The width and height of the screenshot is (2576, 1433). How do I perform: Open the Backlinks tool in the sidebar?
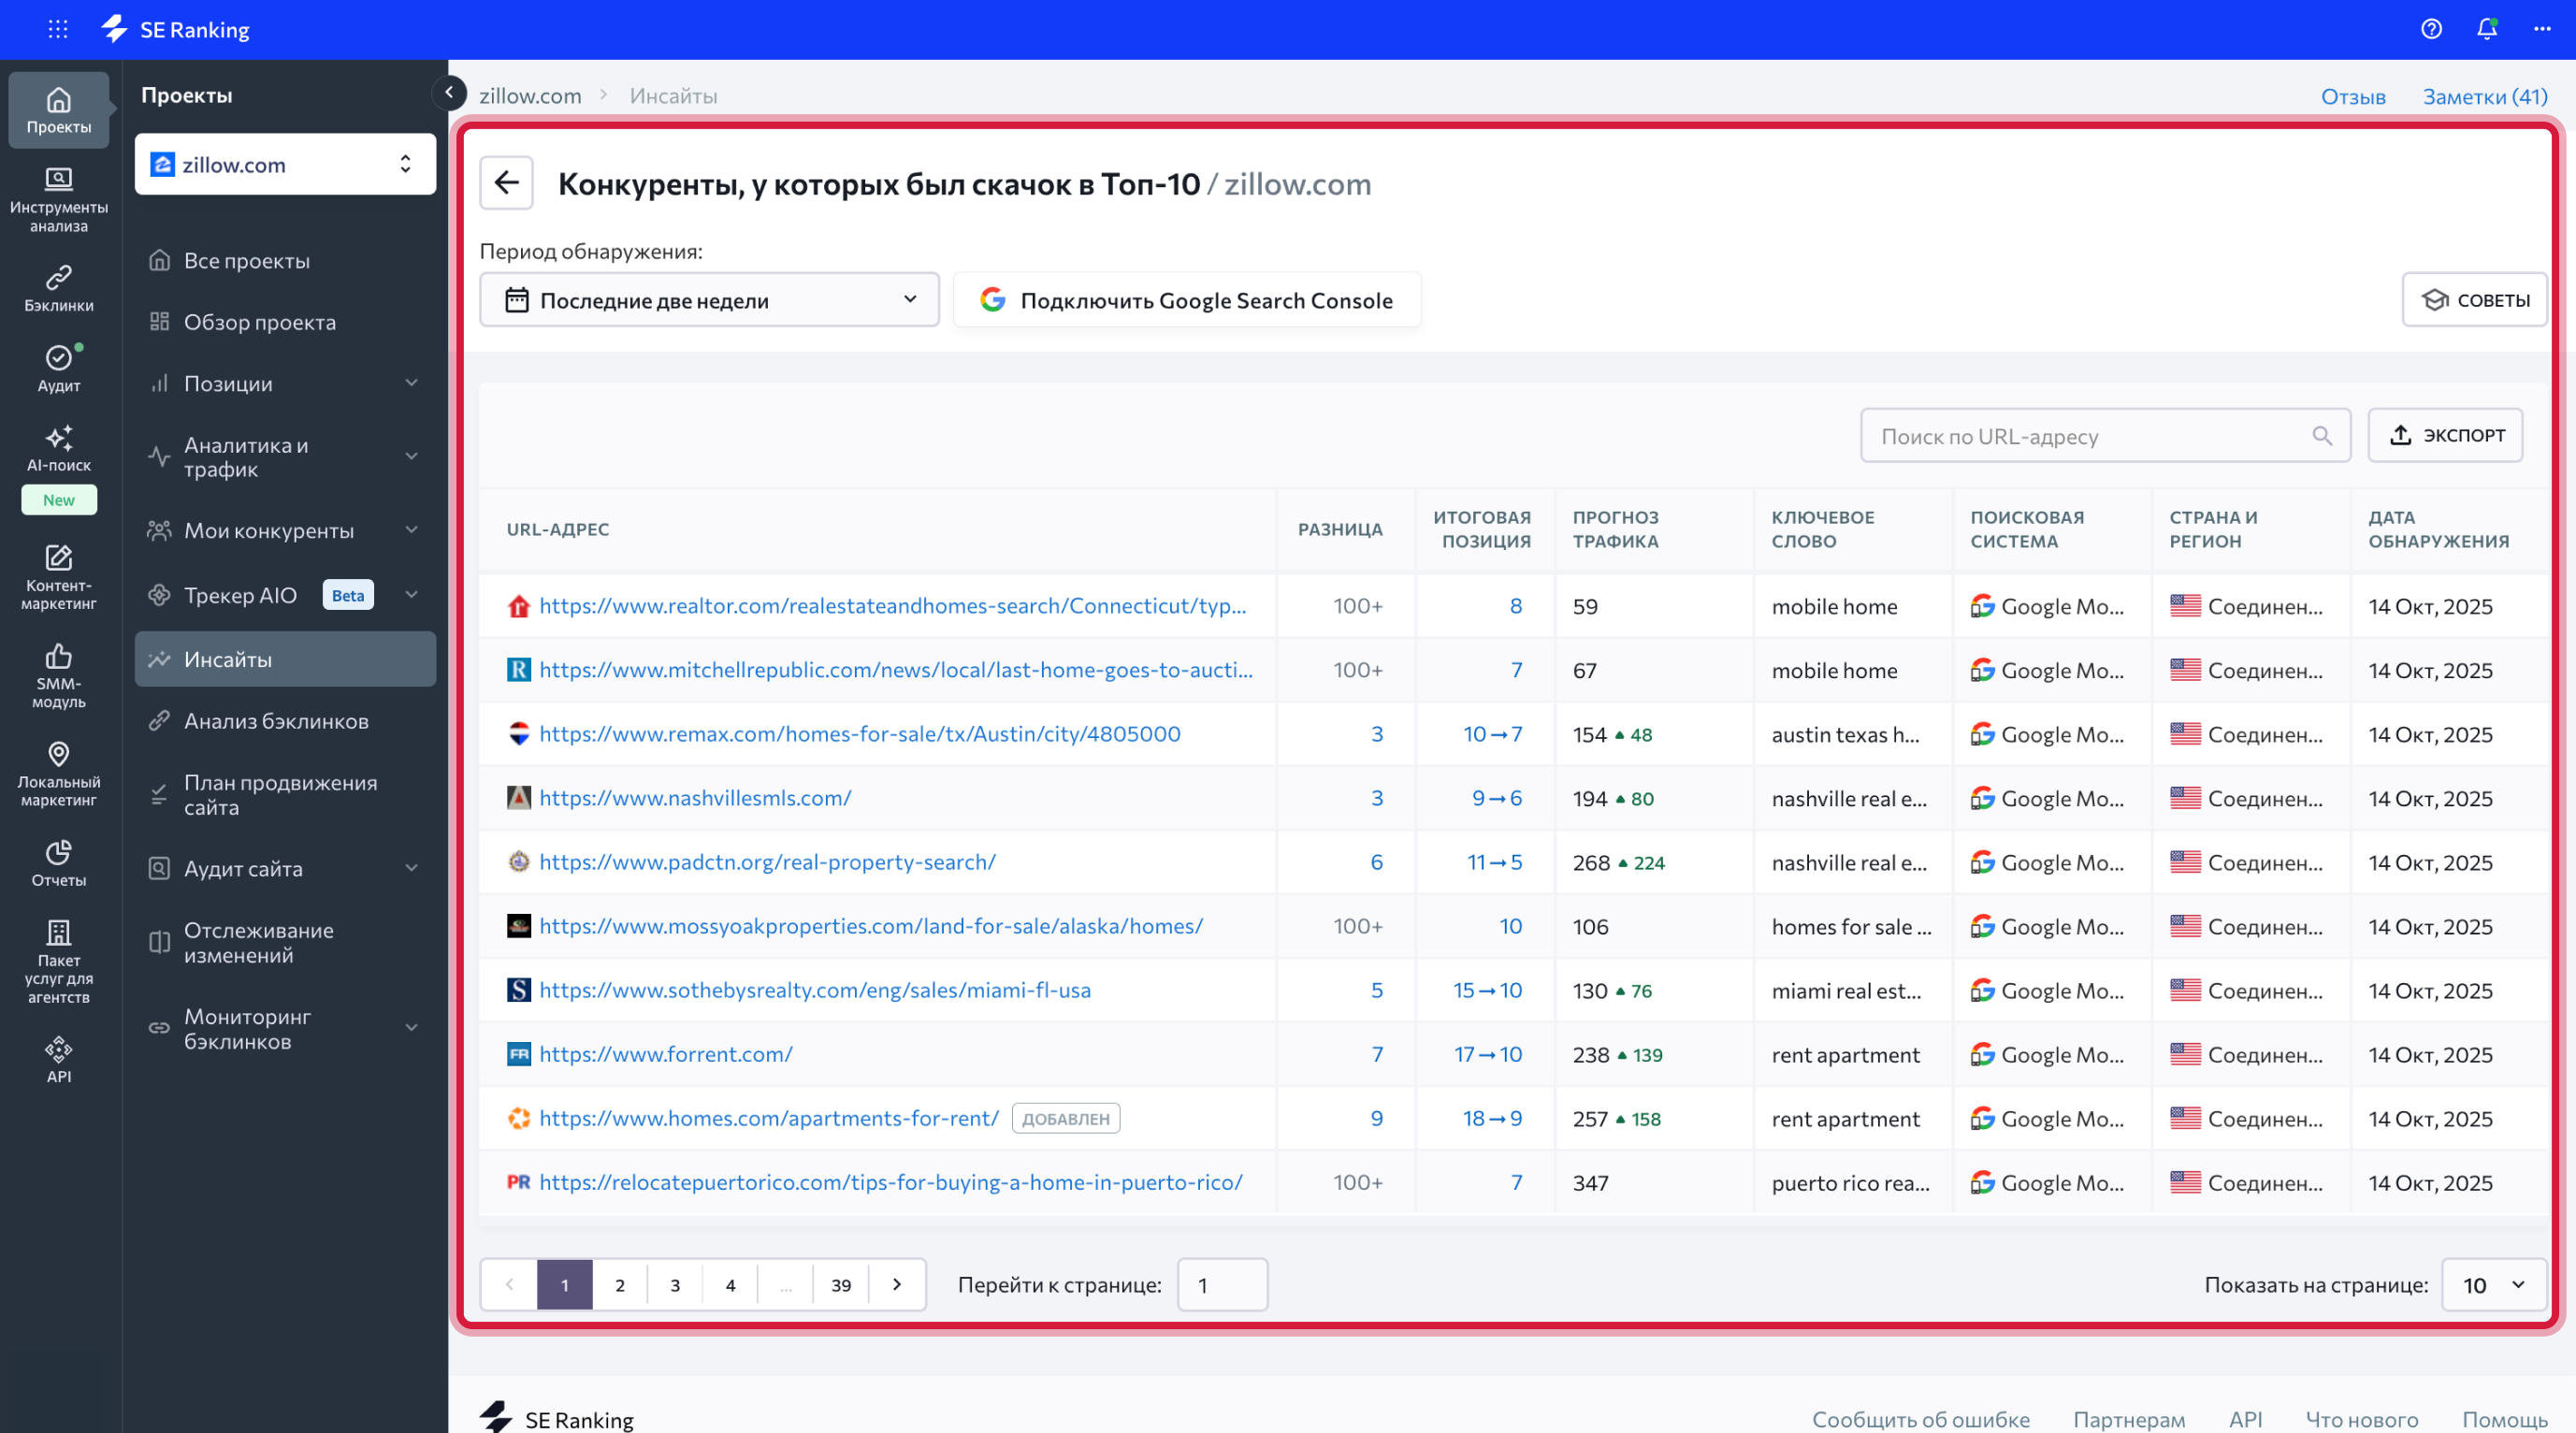coord(58,288)
